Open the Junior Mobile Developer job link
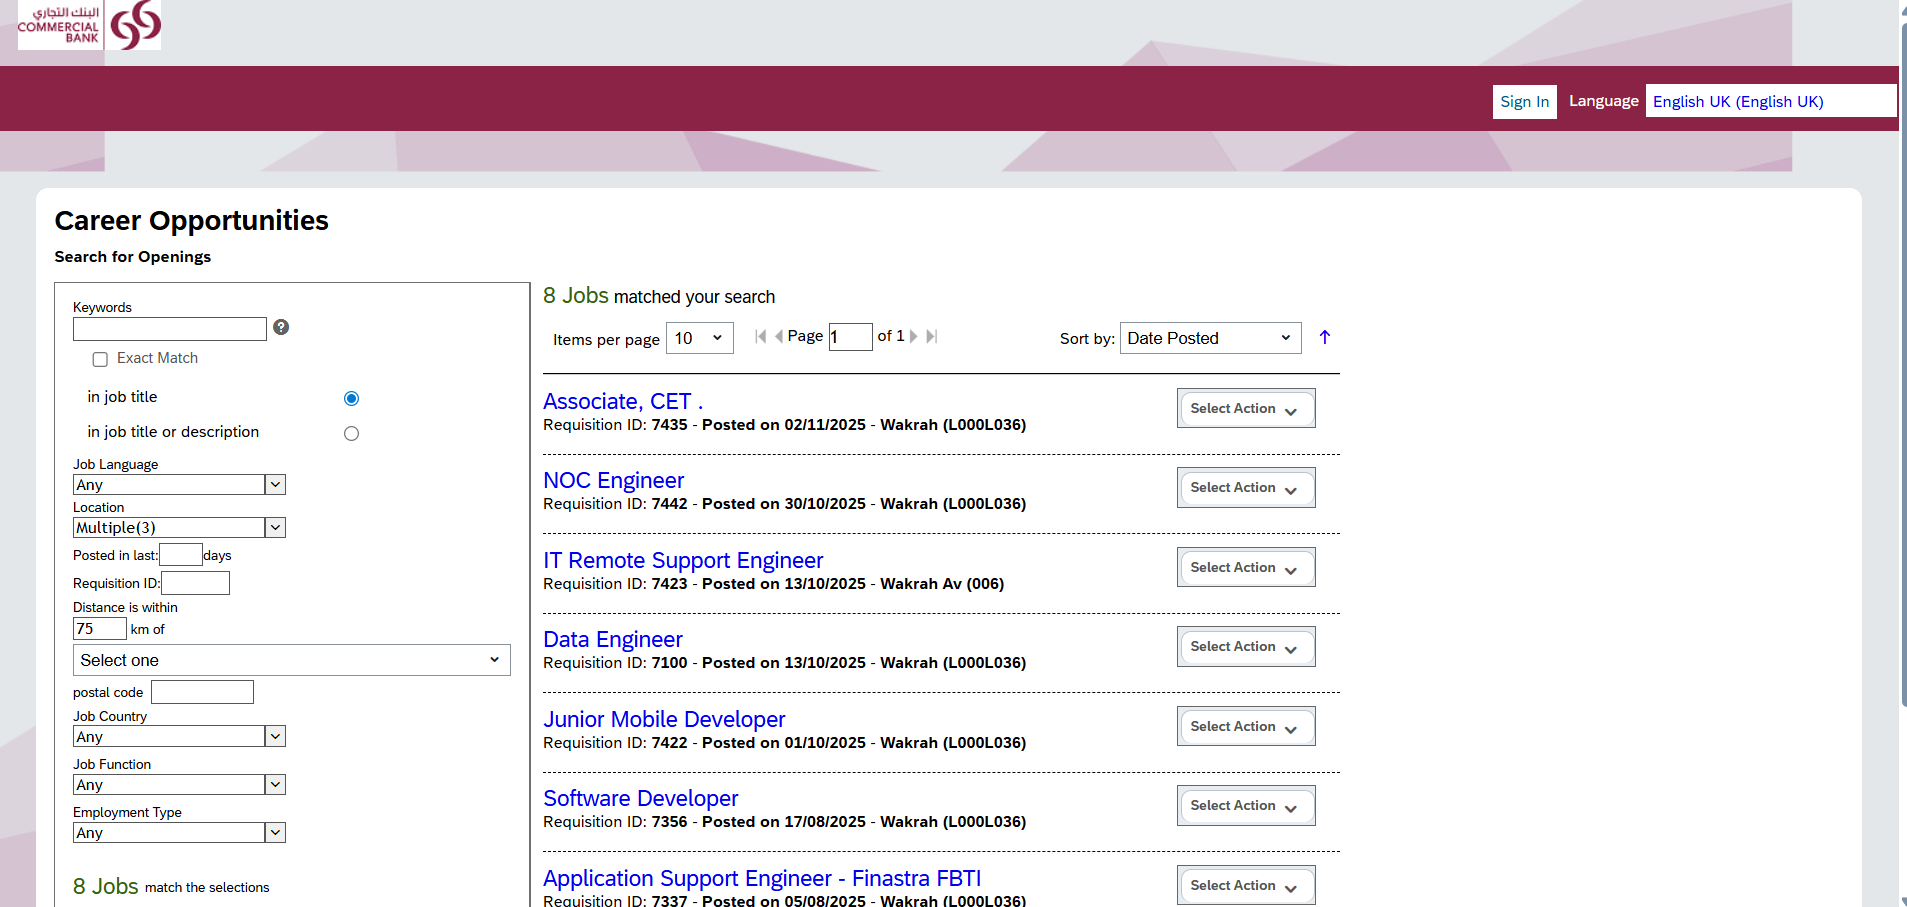This screenshot has width=1907, height=907. point(664,719)
